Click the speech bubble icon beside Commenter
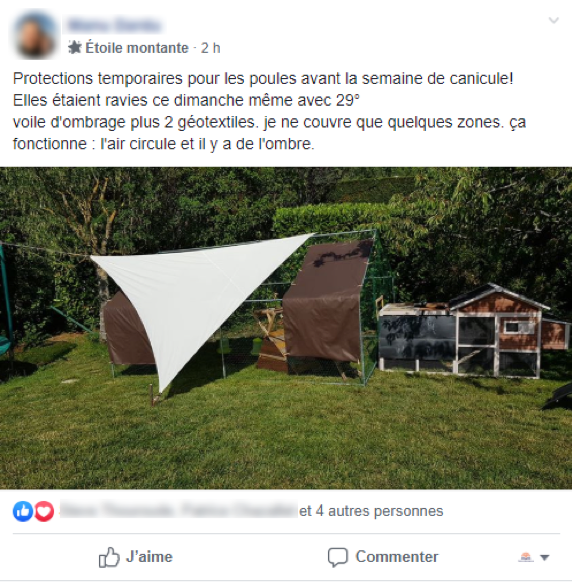 click(x=338, y=557)
